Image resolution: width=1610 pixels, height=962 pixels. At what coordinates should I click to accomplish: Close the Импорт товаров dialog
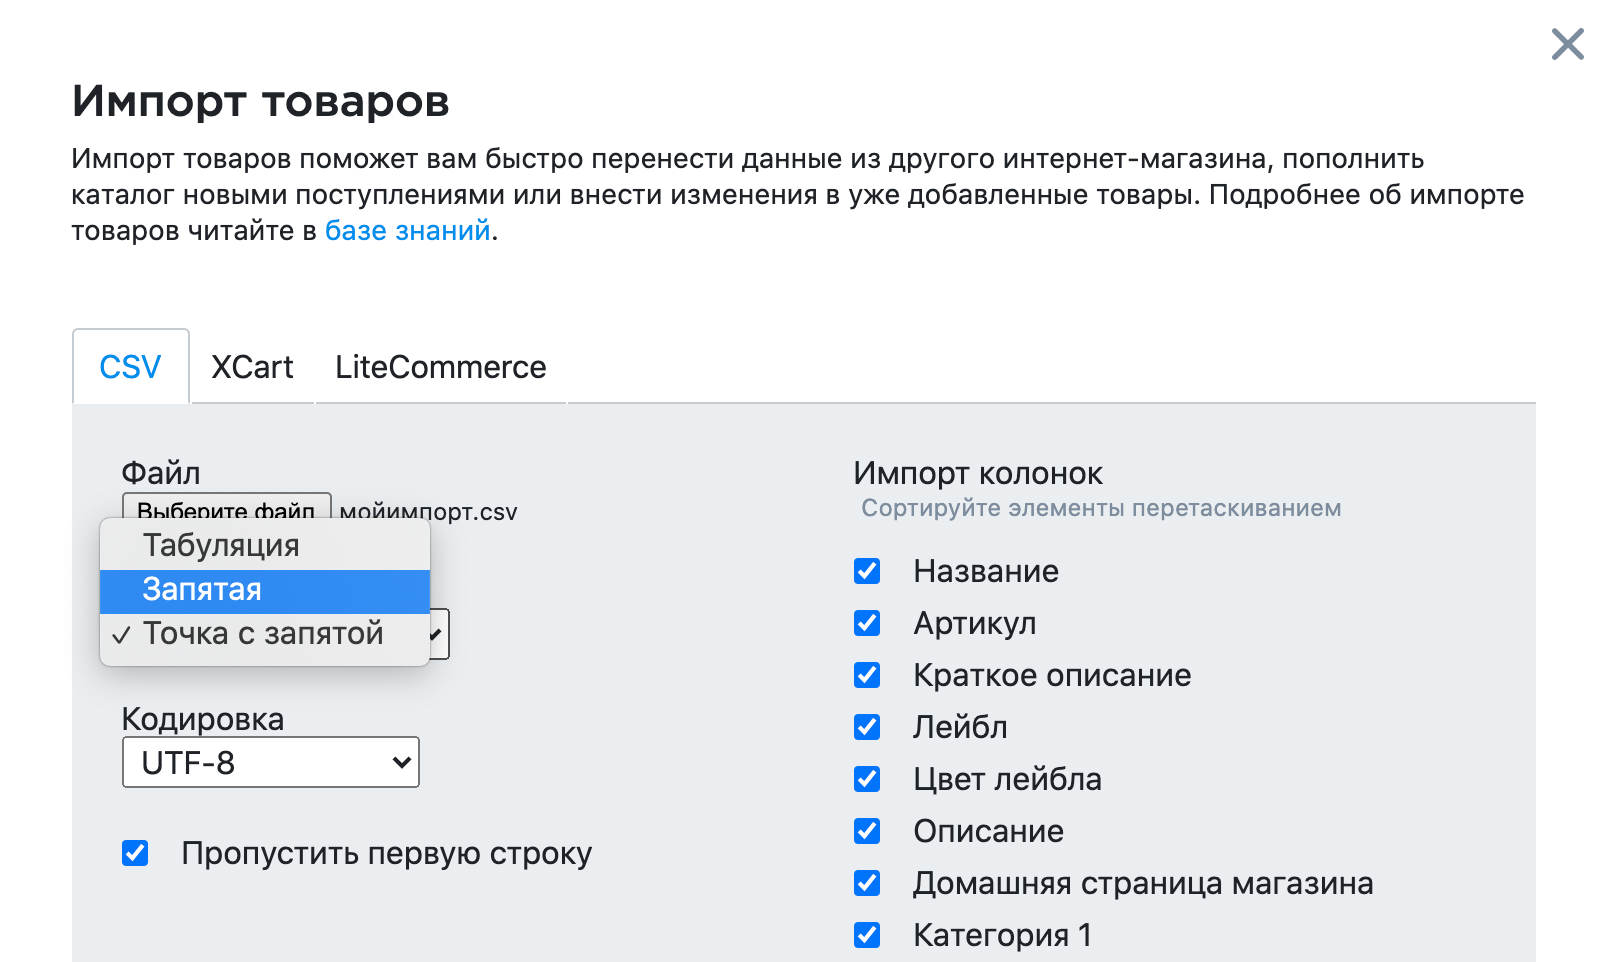tap(1567, 44)
